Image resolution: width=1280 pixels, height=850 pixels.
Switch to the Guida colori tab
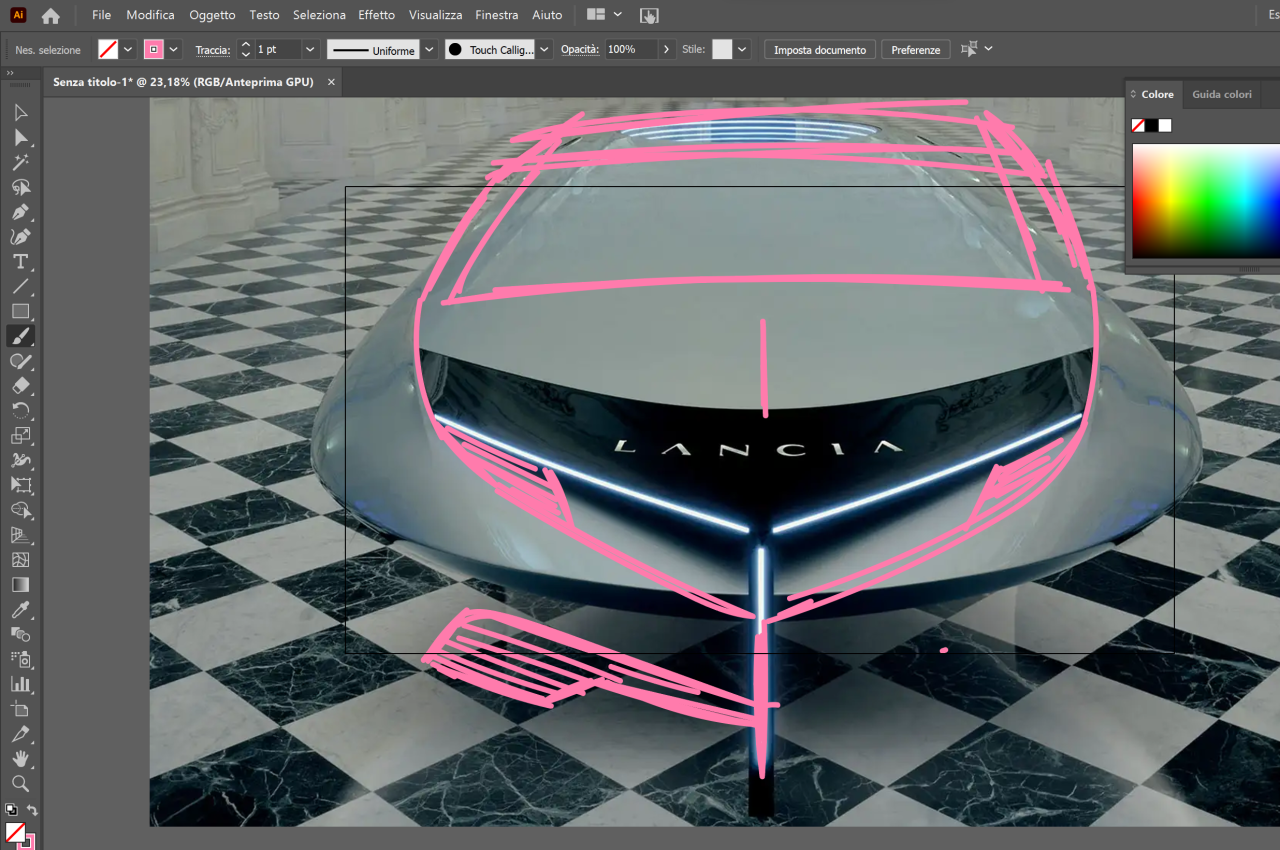(x=1221, y=94)
